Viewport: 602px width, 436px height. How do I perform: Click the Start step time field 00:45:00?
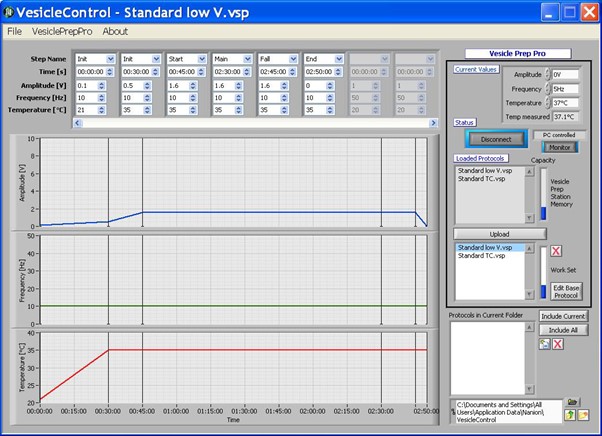[x=182, y=72]
